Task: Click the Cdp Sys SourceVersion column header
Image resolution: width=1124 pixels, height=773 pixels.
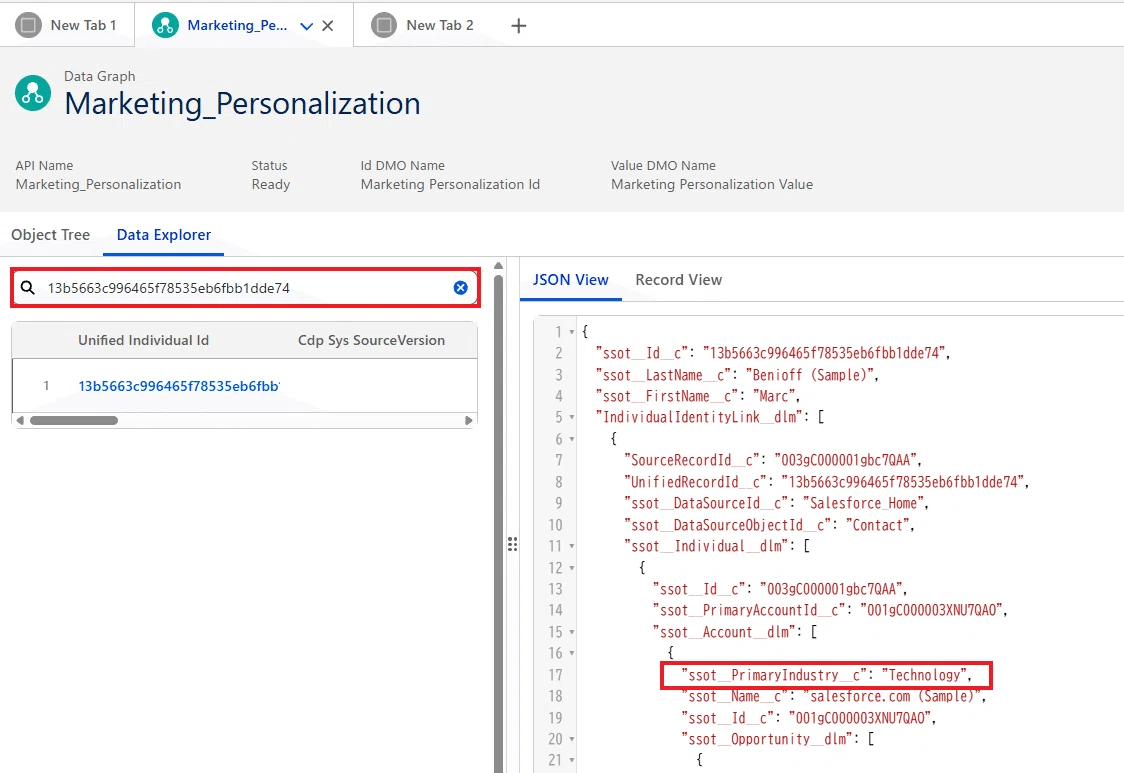Action: pos(371,340)
